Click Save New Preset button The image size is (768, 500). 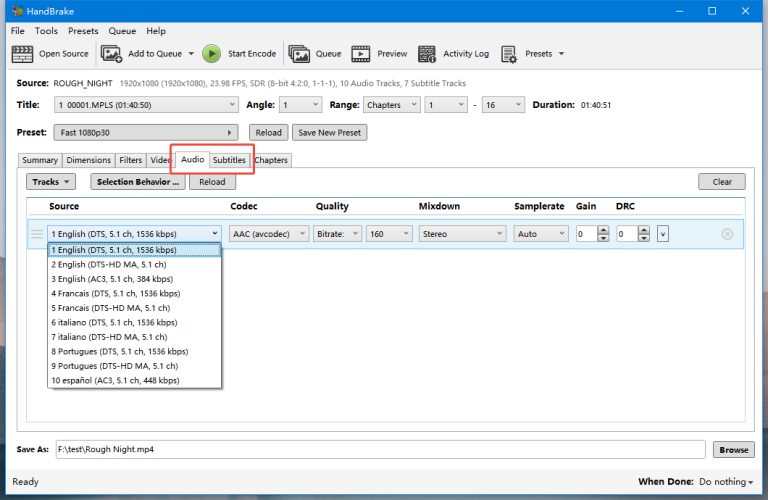point(330,133)
